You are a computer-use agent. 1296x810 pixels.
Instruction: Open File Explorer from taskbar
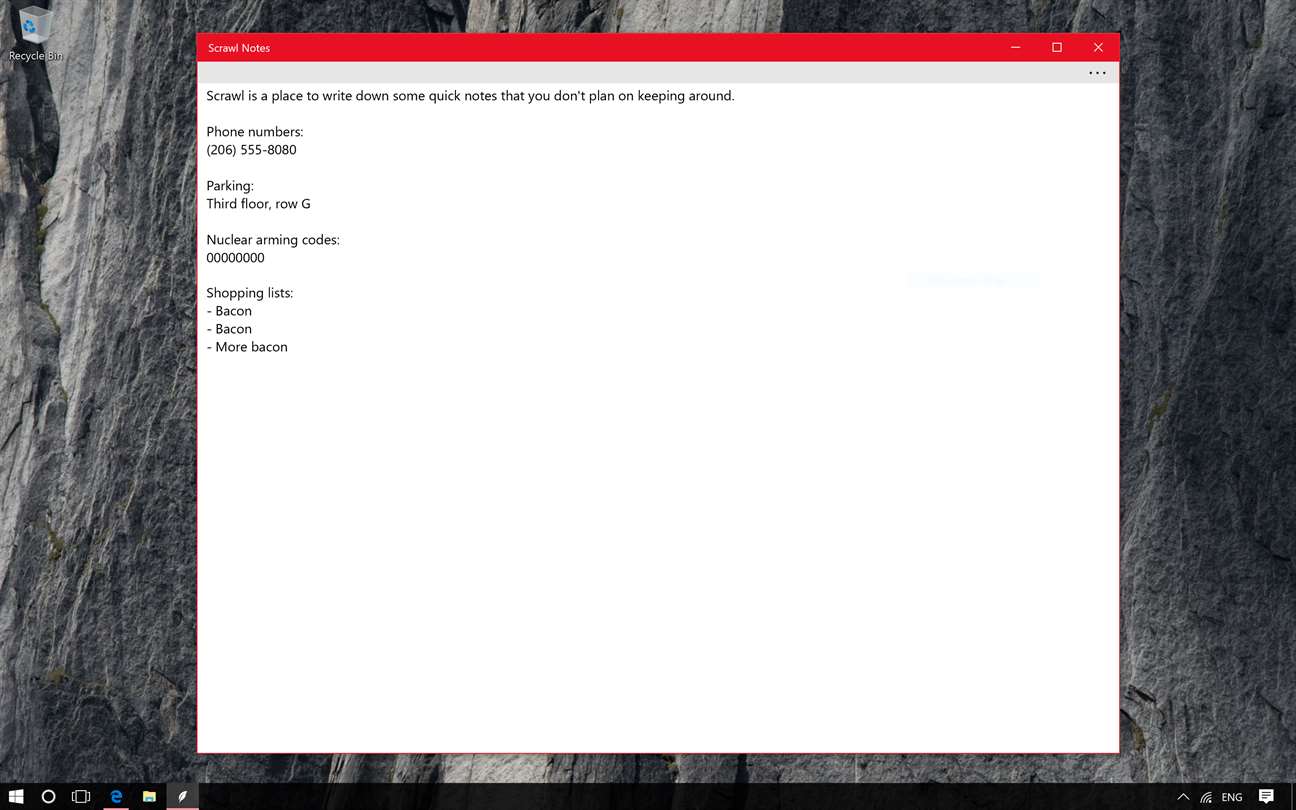click(149, 797)
